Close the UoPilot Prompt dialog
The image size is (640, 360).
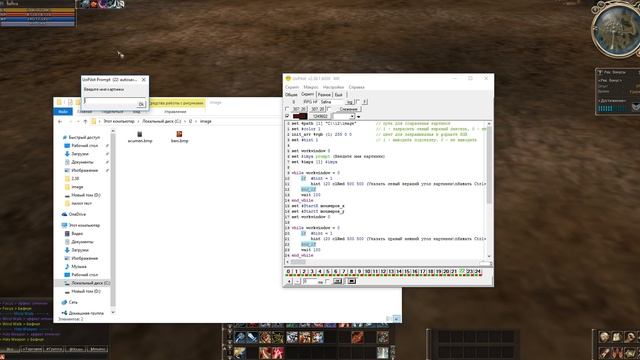144,80
